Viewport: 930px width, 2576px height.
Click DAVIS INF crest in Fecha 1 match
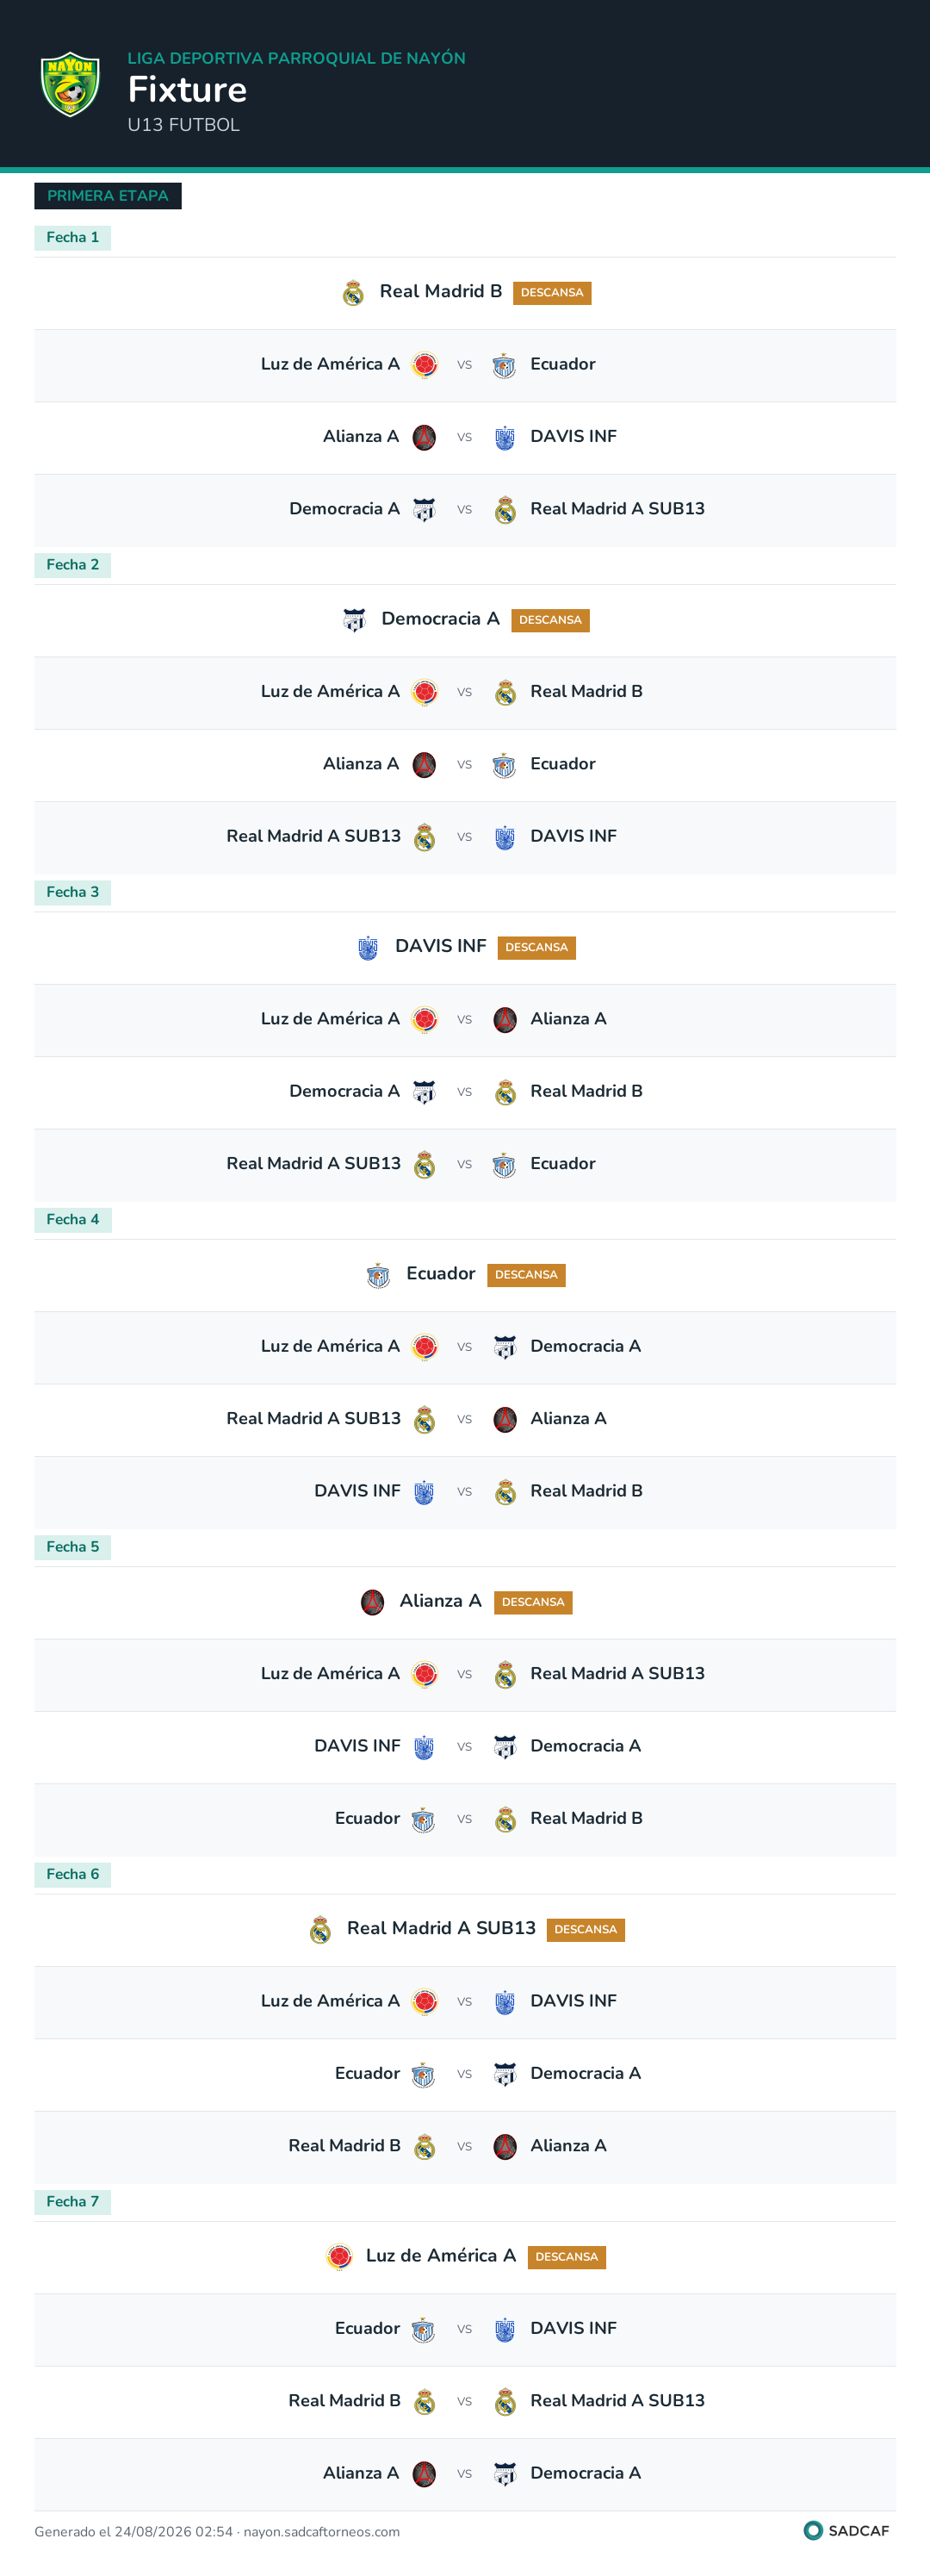504,437
